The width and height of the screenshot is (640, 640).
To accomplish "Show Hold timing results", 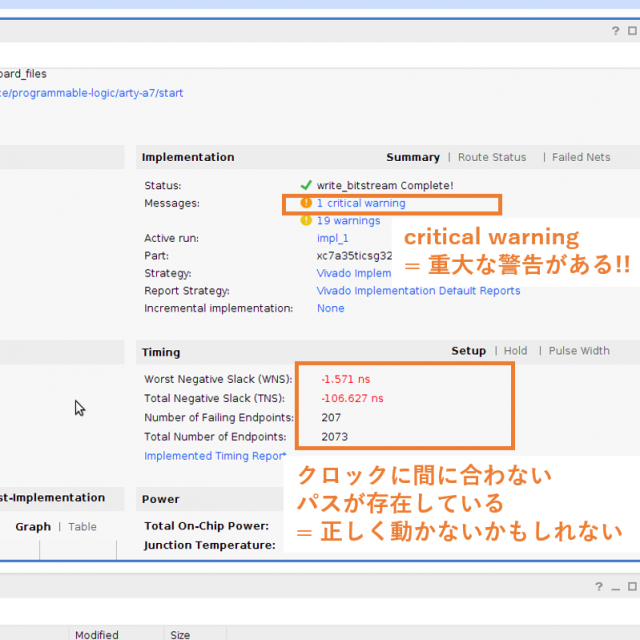I will point(515,351).
